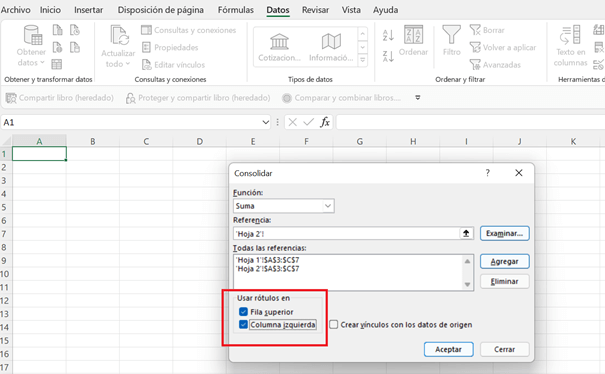Image resolution: width=605 pixels, height=374 pixels.
Task: Click Volver a aplicar filter
Action: 503,47
